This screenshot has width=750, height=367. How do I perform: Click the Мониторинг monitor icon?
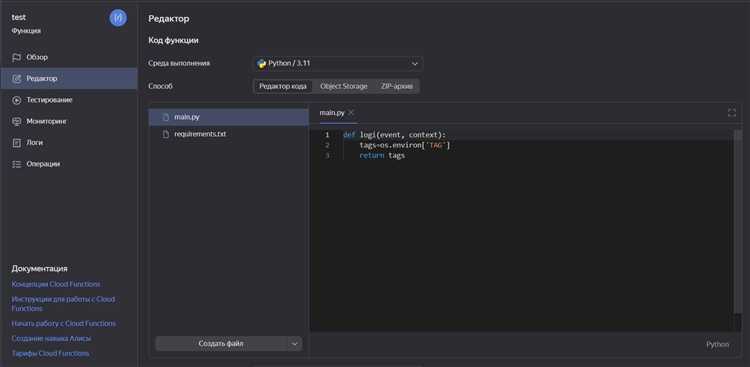17,122
